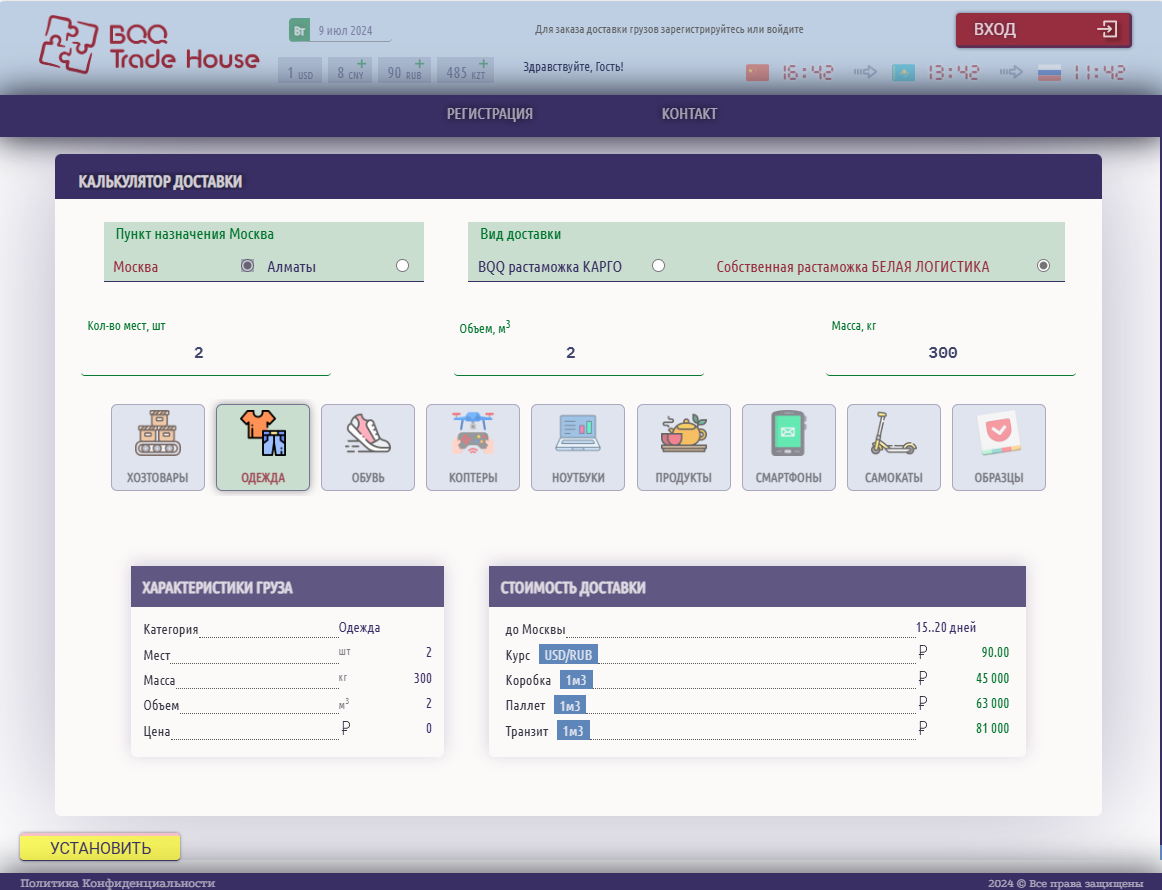Click the 1м3 badge next to Транзит
Screen dimensions: 1162x890
click(x=573, y=731)
